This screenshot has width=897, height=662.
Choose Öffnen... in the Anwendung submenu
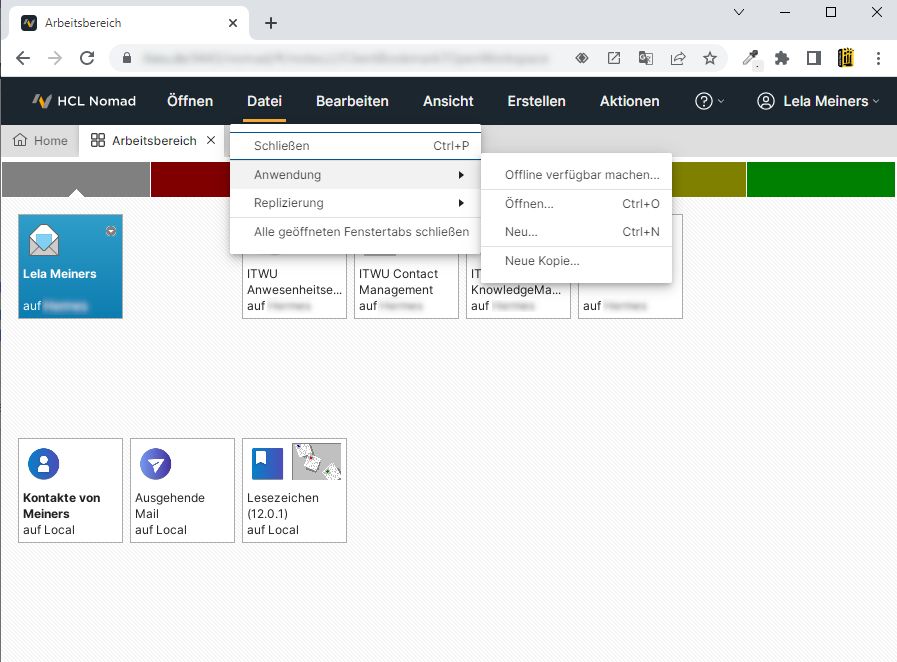point(577,204)
